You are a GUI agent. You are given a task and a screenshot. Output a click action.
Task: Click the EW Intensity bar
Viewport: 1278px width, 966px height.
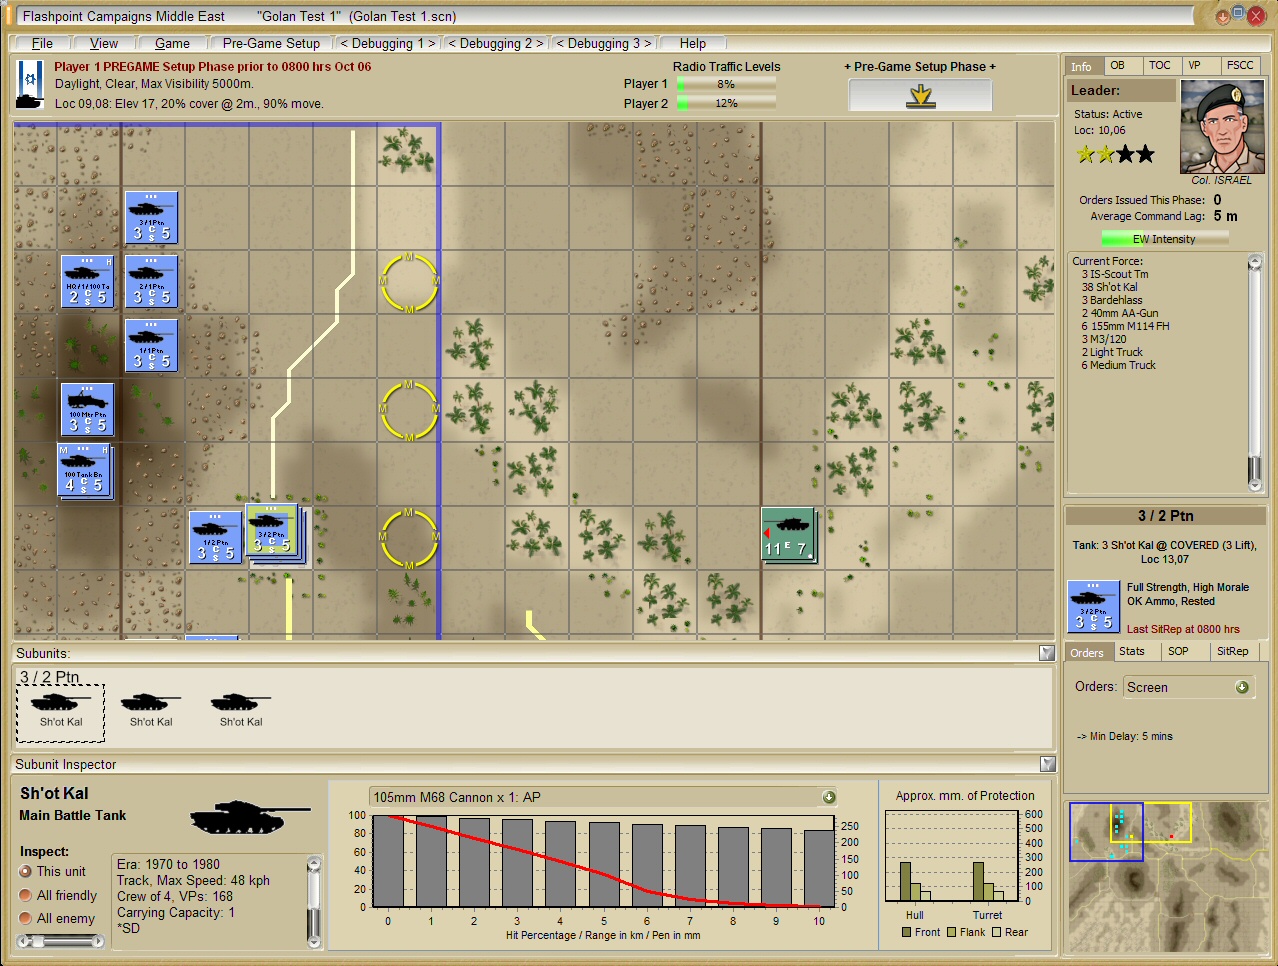coord(1165,239)
